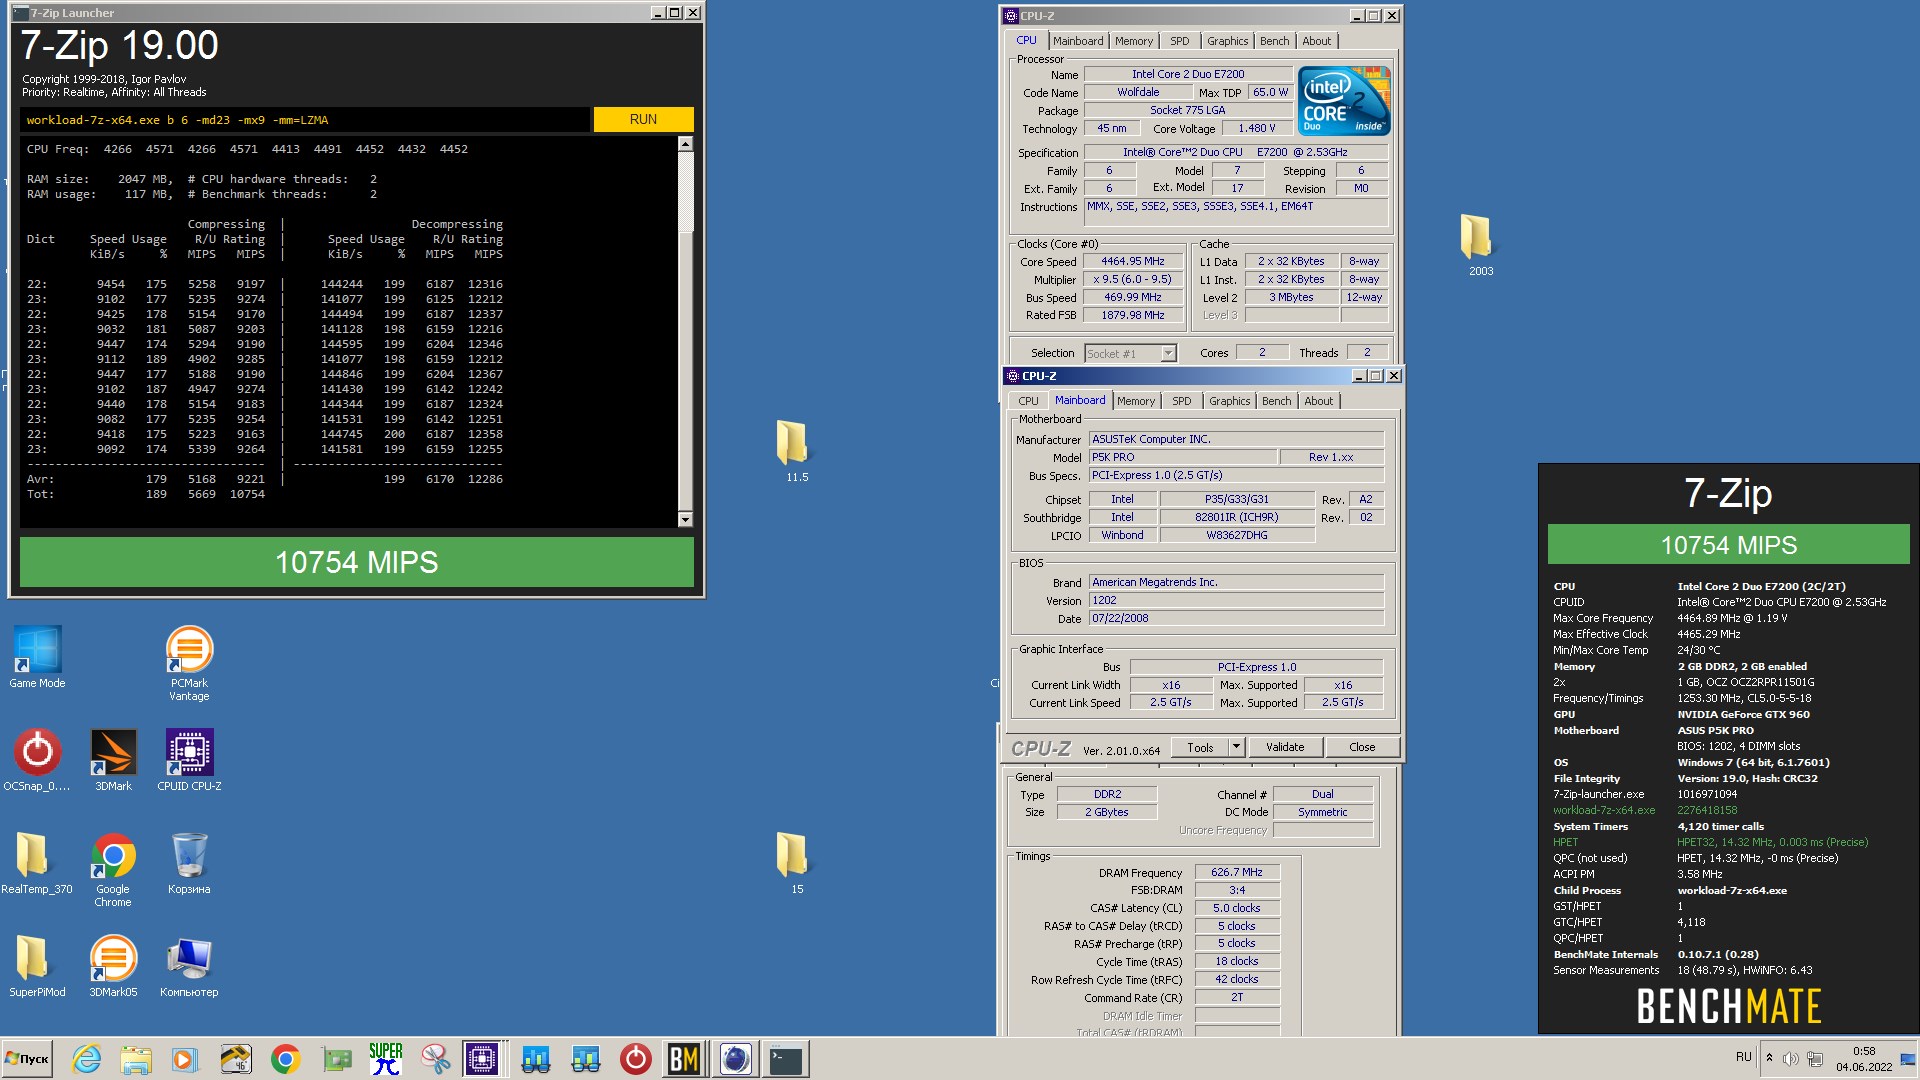Open Bench tab in top CPU-Z window

pyautogui.click(x=1274, y=41)
